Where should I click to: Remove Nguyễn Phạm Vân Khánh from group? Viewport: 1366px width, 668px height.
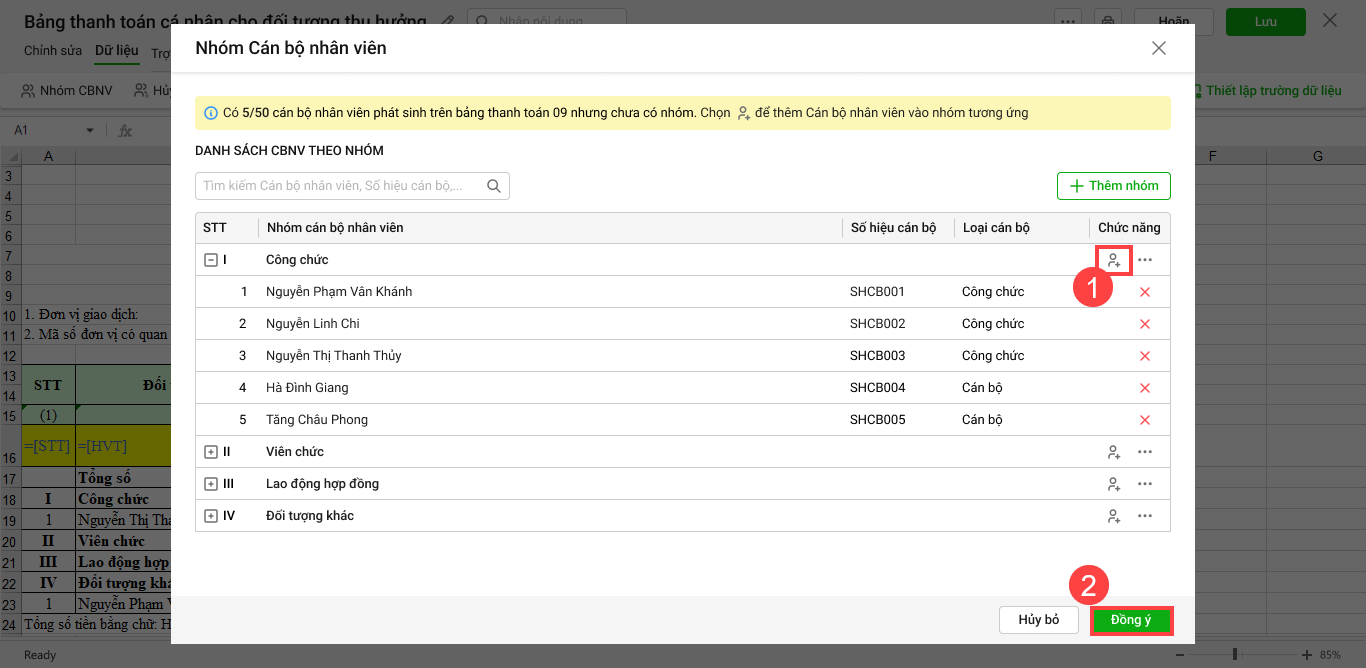click(1145, 292)
